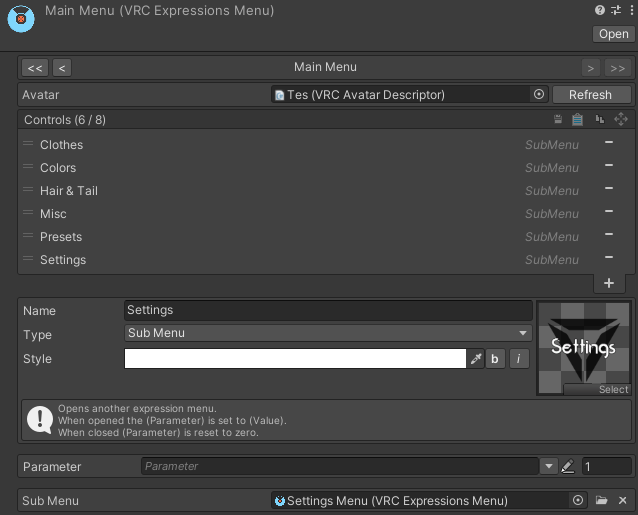638x515 pixels.
Task: Remove the Settings control with minus
Action: [609, 257]
